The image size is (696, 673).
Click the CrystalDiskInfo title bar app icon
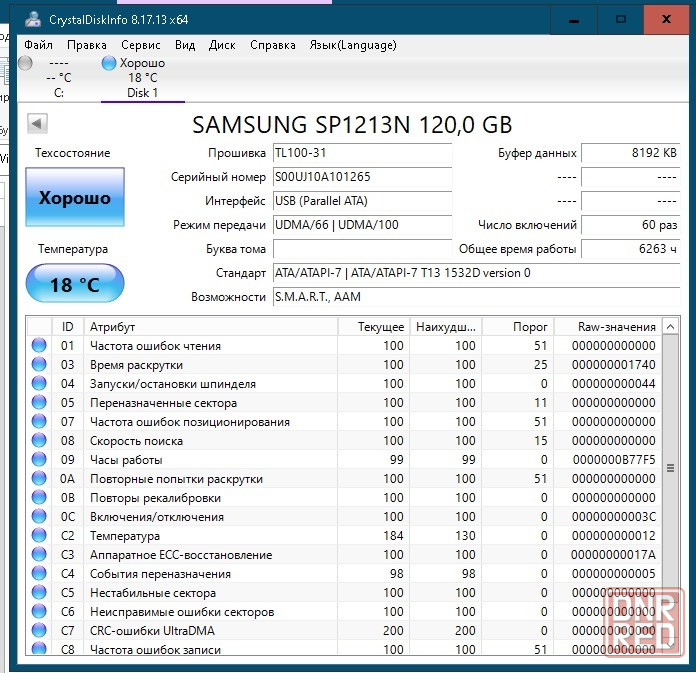click(33, 19)
